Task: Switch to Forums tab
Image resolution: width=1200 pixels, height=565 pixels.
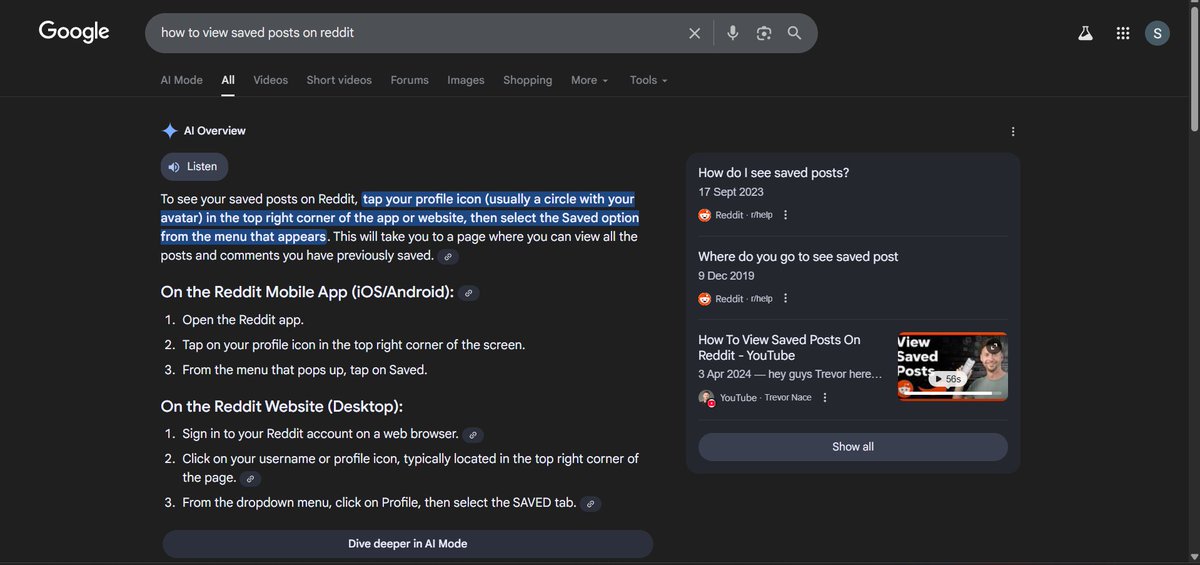Action: pos(410,80)
